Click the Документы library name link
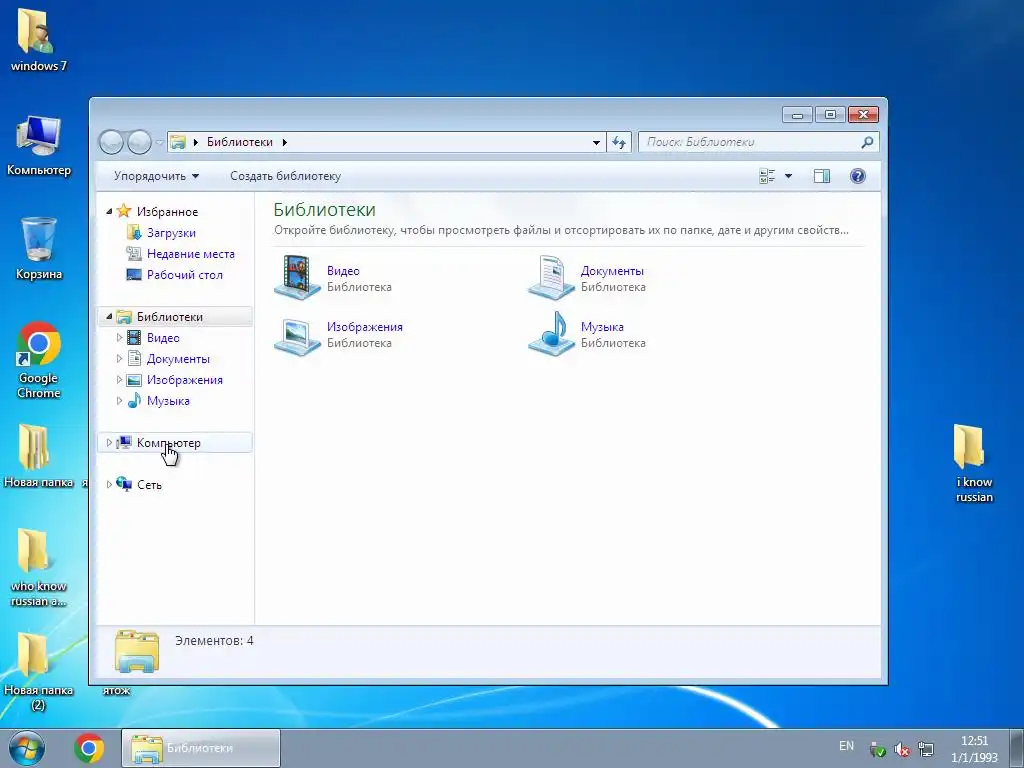 tap(612, 270)
